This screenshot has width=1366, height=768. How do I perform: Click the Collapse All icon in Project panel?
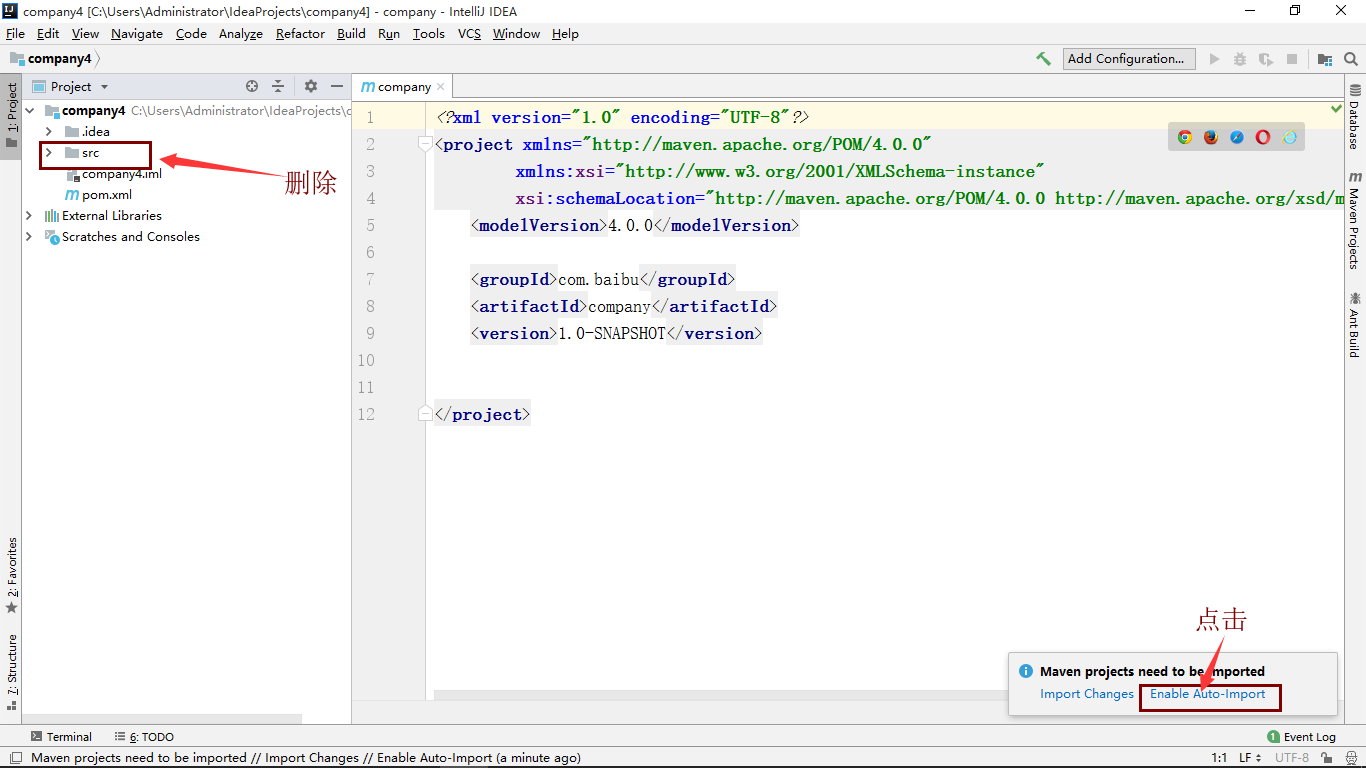[x=278, y=87]
